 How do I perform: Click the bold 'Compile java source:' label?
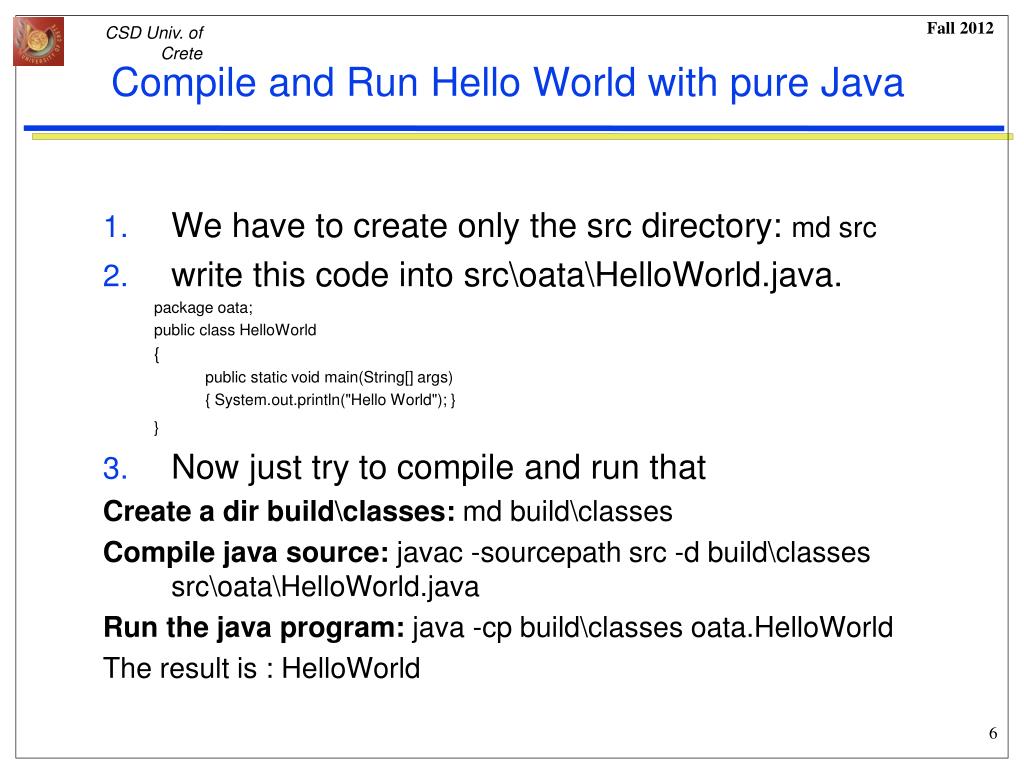246,552
